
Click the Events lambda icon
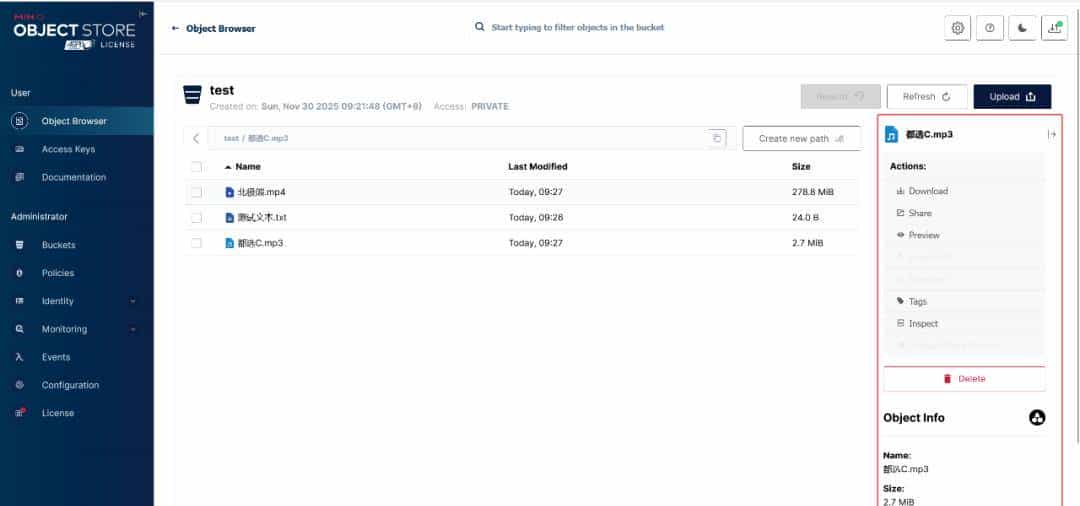(19, 357)
